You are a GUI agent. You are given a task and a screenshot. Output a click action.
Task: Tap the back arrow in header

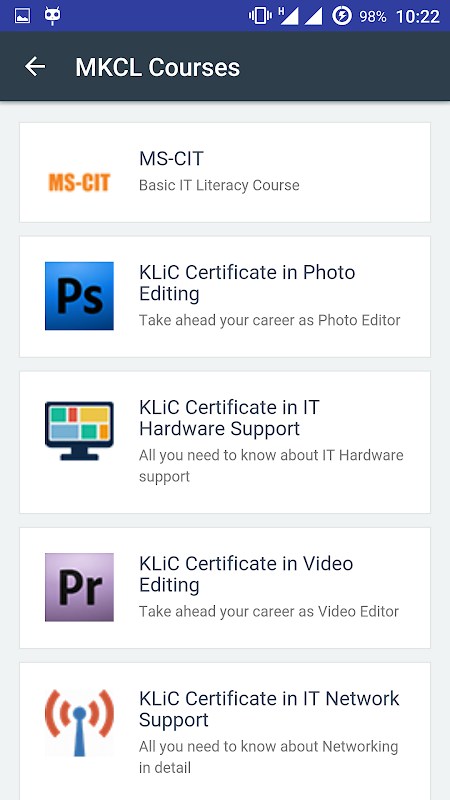pyautogui.click(x=35, y=66)
